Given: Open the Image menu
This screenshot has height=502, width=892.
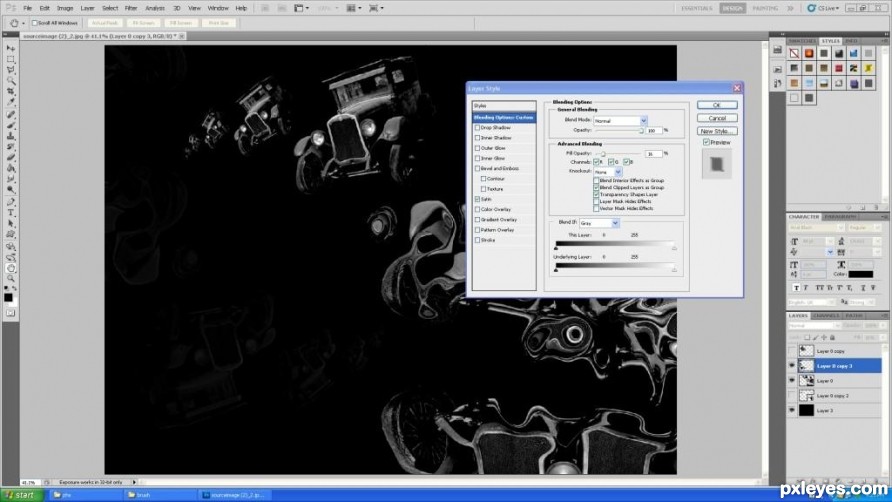Looking at the screenshot, I should tap(65, 9).
